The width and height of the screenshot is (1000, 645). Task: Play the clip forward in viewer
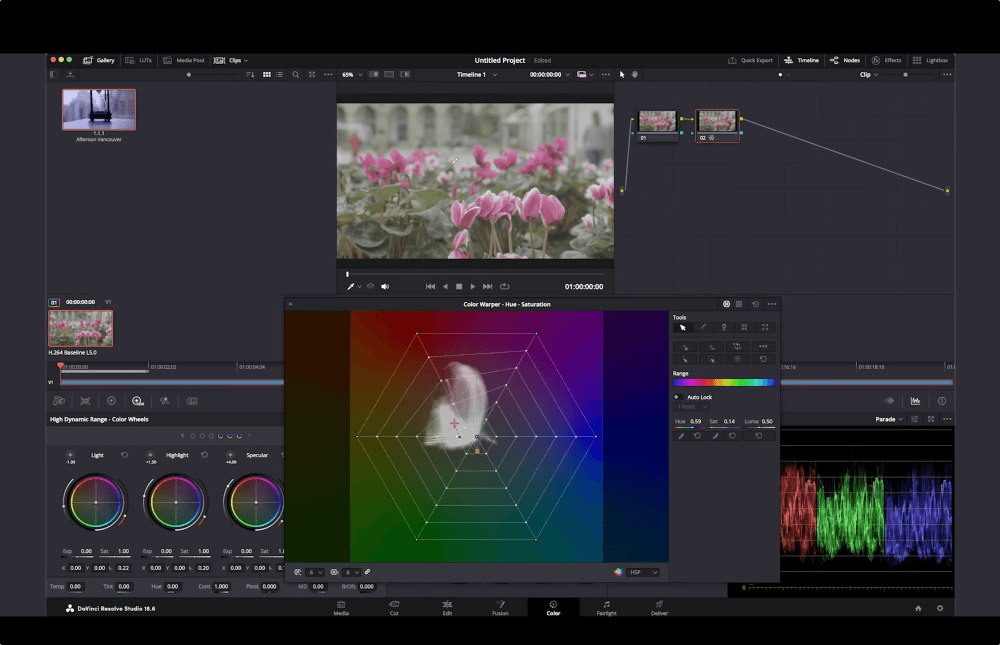point(473,286)
